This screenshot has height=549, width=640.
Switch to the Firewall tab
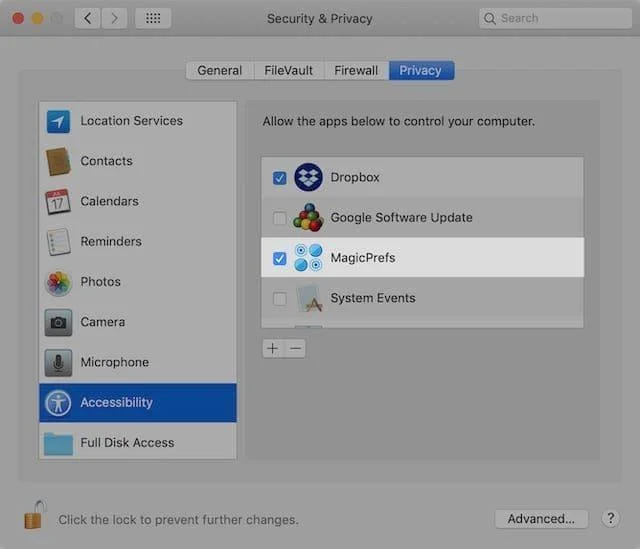click(356, 71)
